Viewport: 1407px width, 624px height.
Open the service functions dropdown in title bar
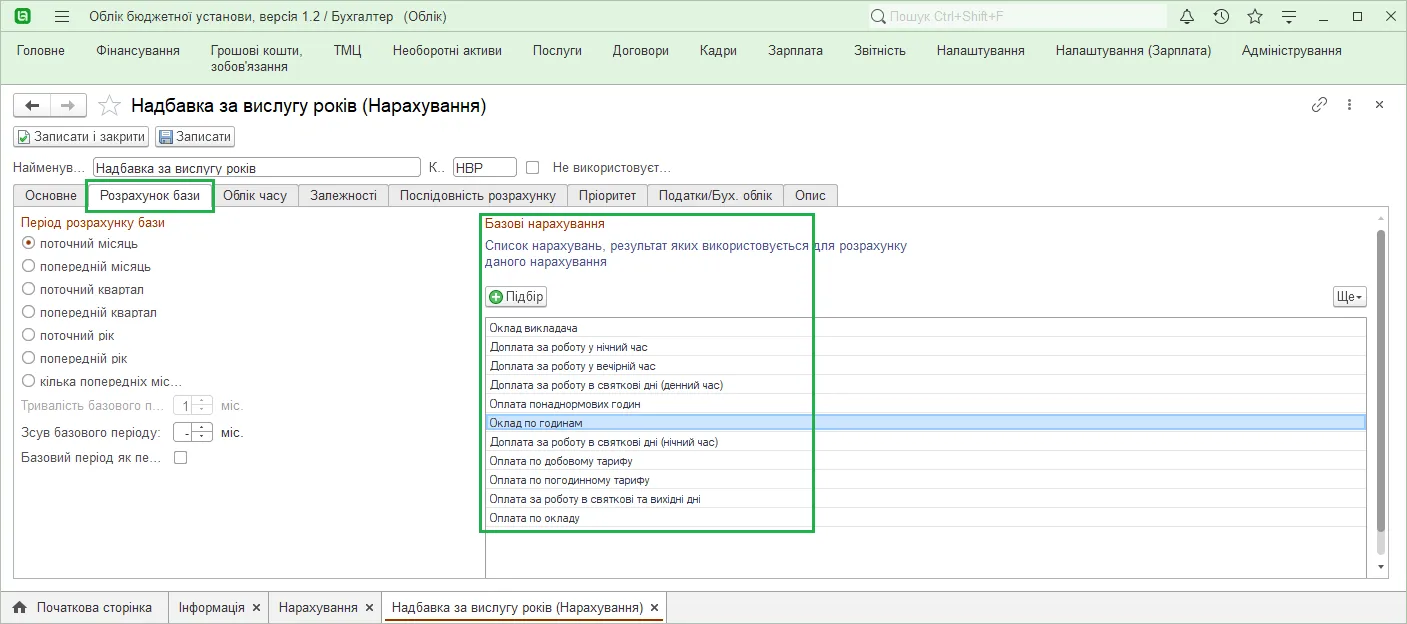(1289, 17)
